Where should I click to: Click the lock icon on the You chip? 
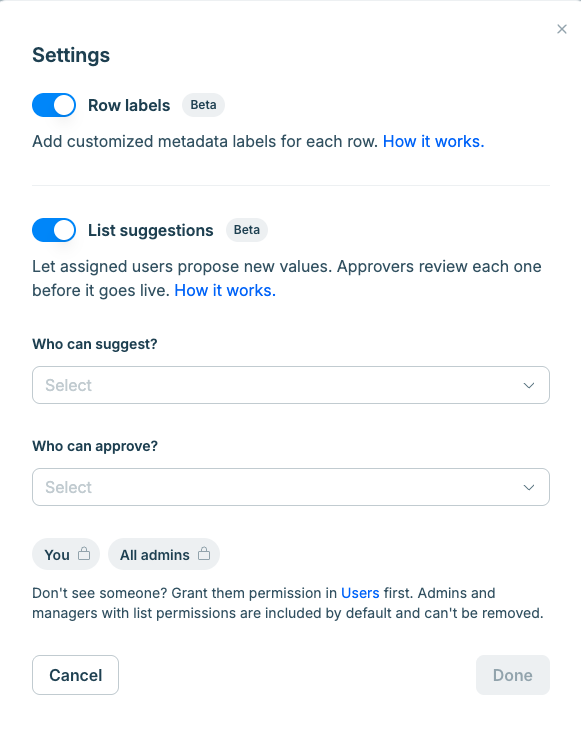[84, 554]
